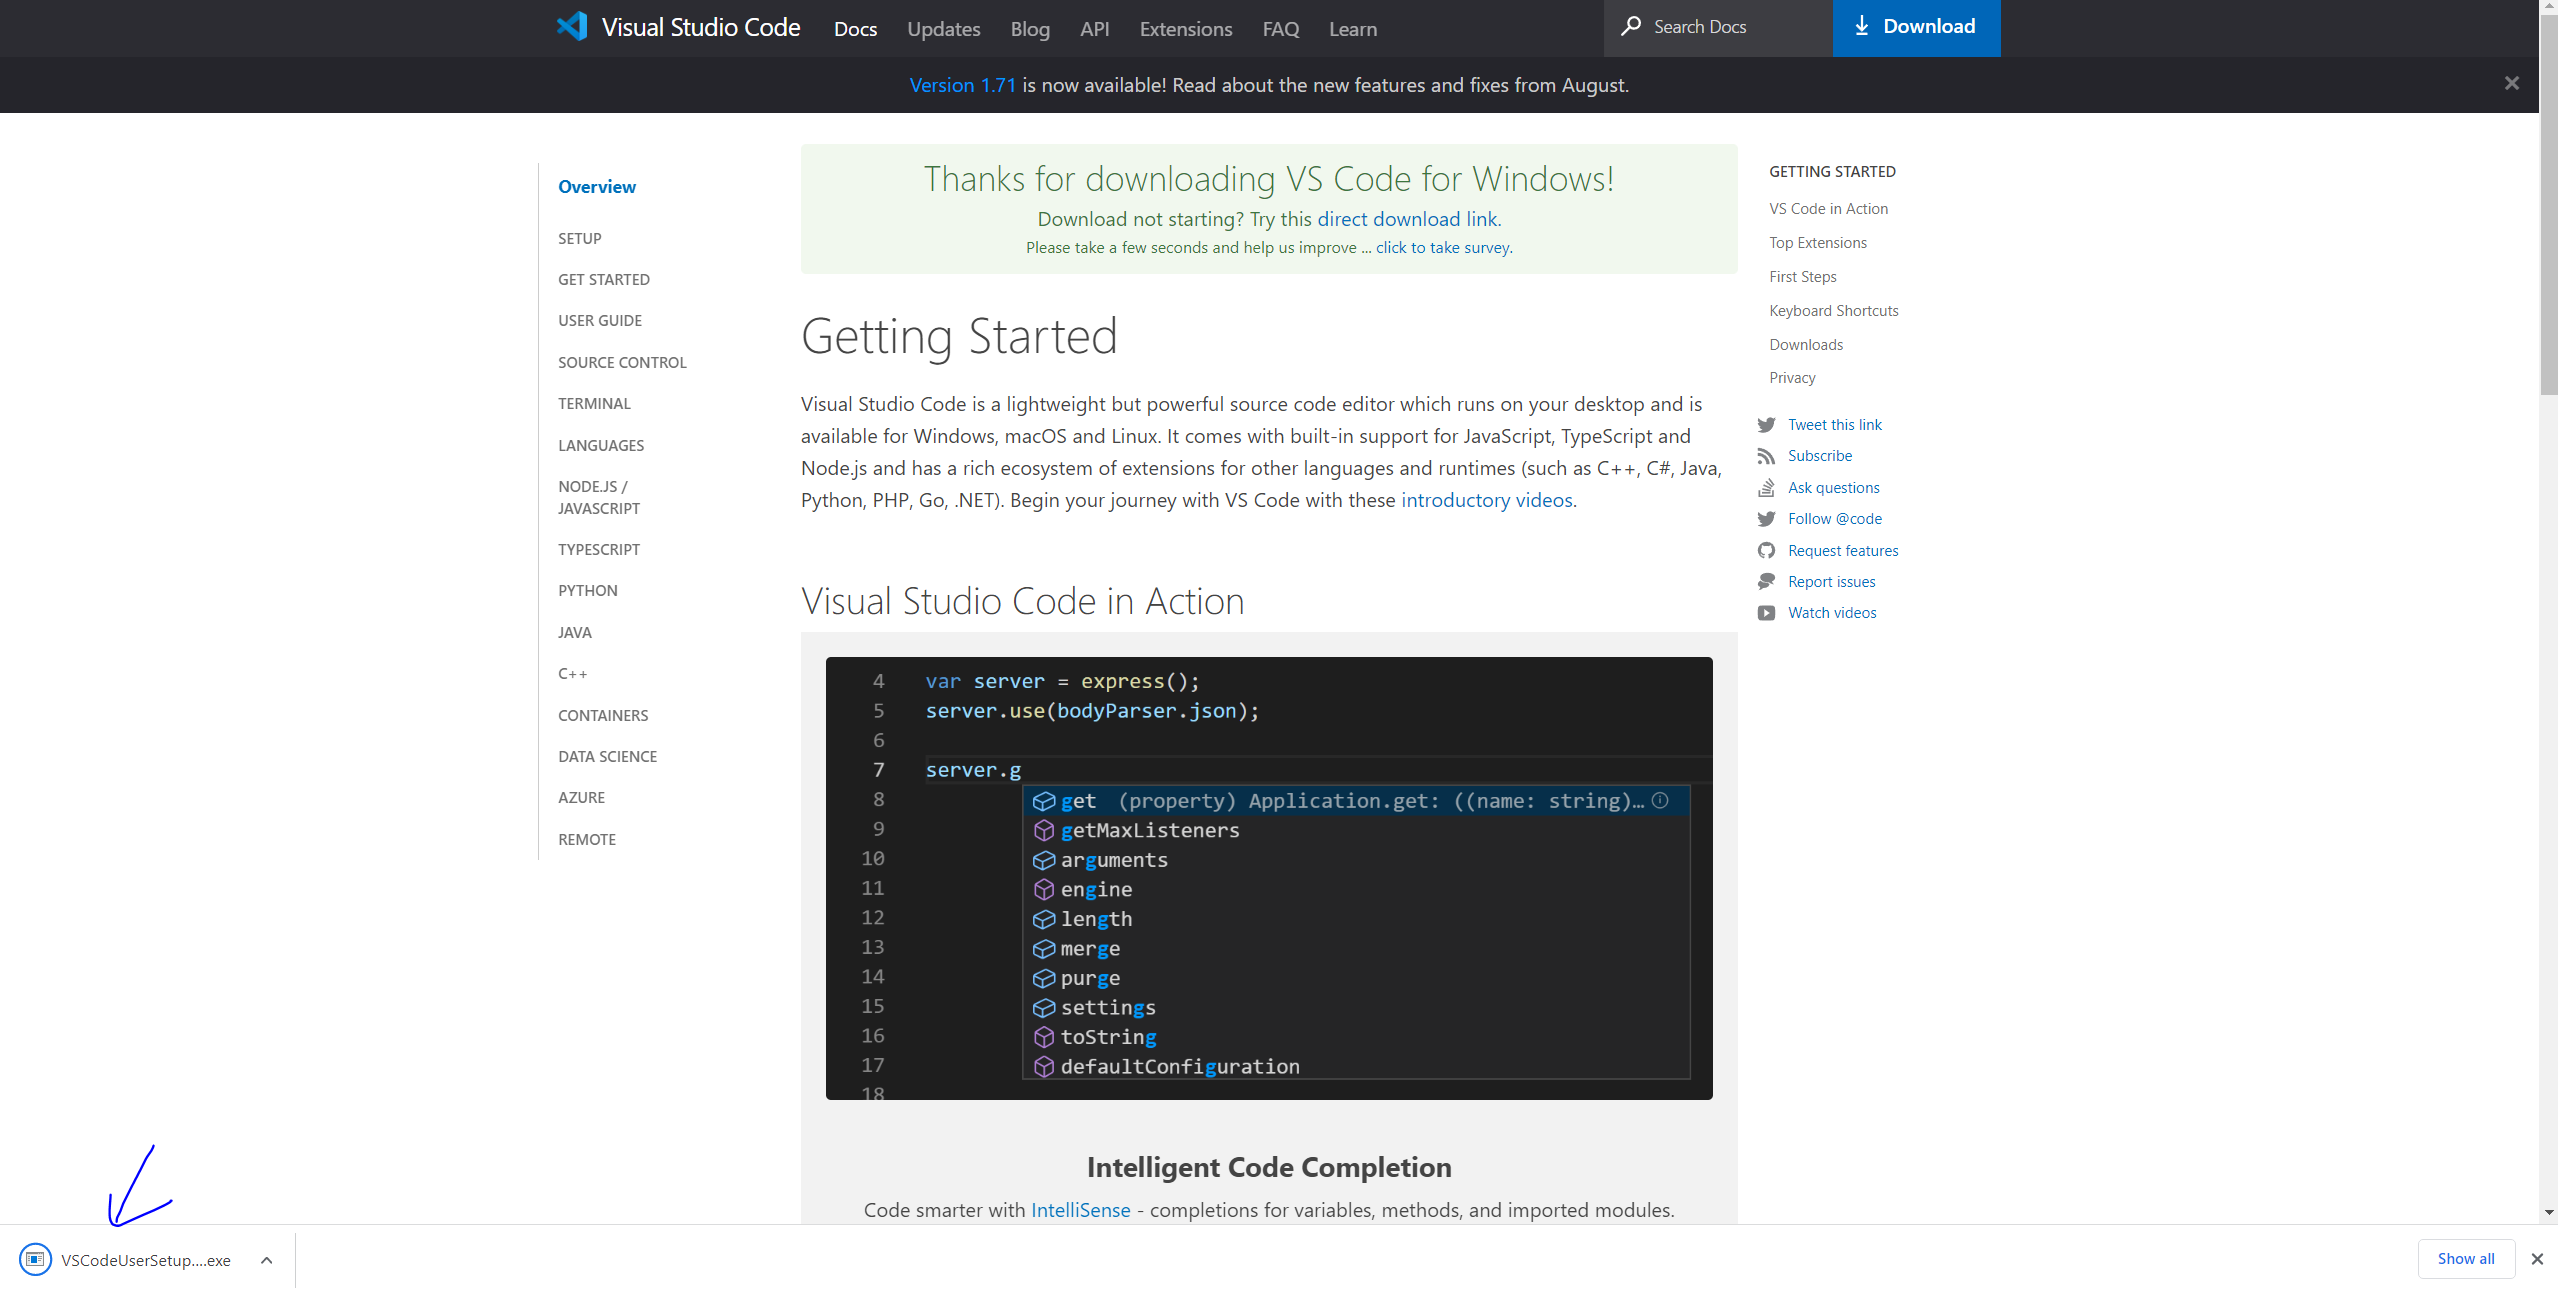
Task: Jump to Keyboard Shortcuts section
Action: point(1833,311)
